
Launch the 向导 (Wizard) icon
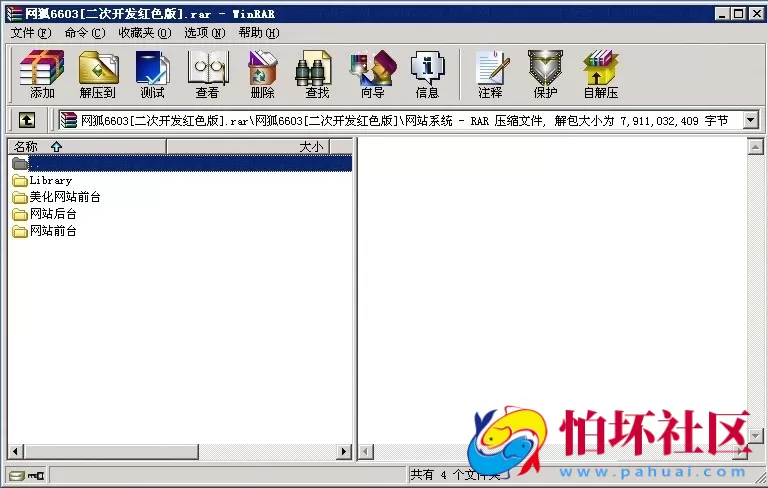pos(372,74)
